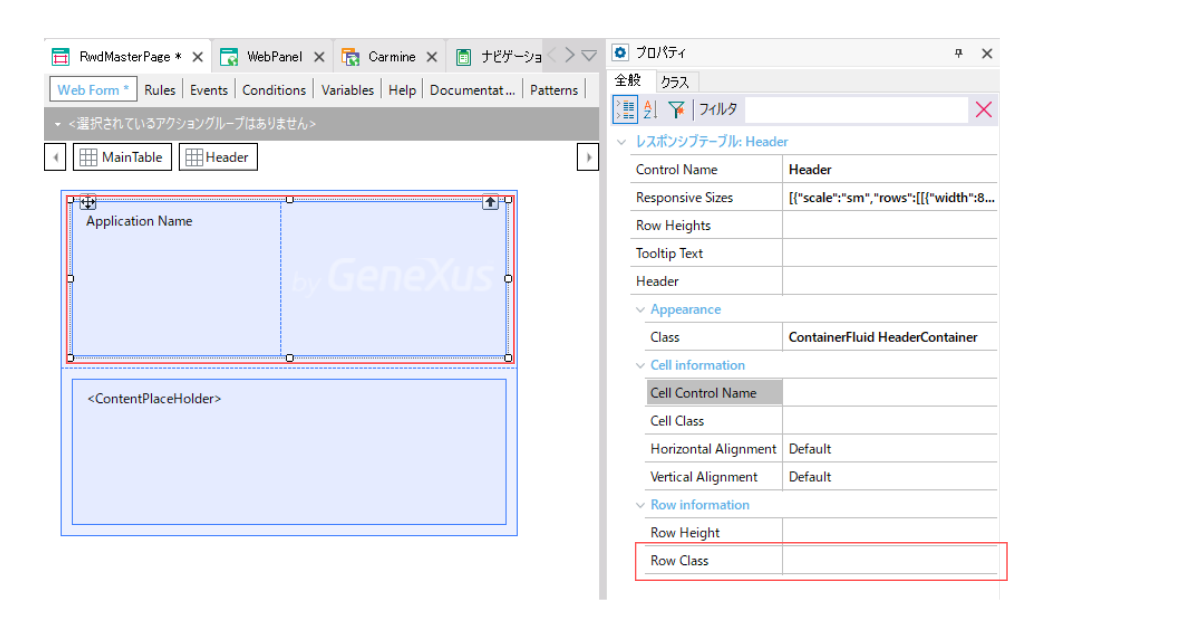The image size is (1200, 634).
Task: Click the Cell Class value field
Action: [x=890, y=421]
